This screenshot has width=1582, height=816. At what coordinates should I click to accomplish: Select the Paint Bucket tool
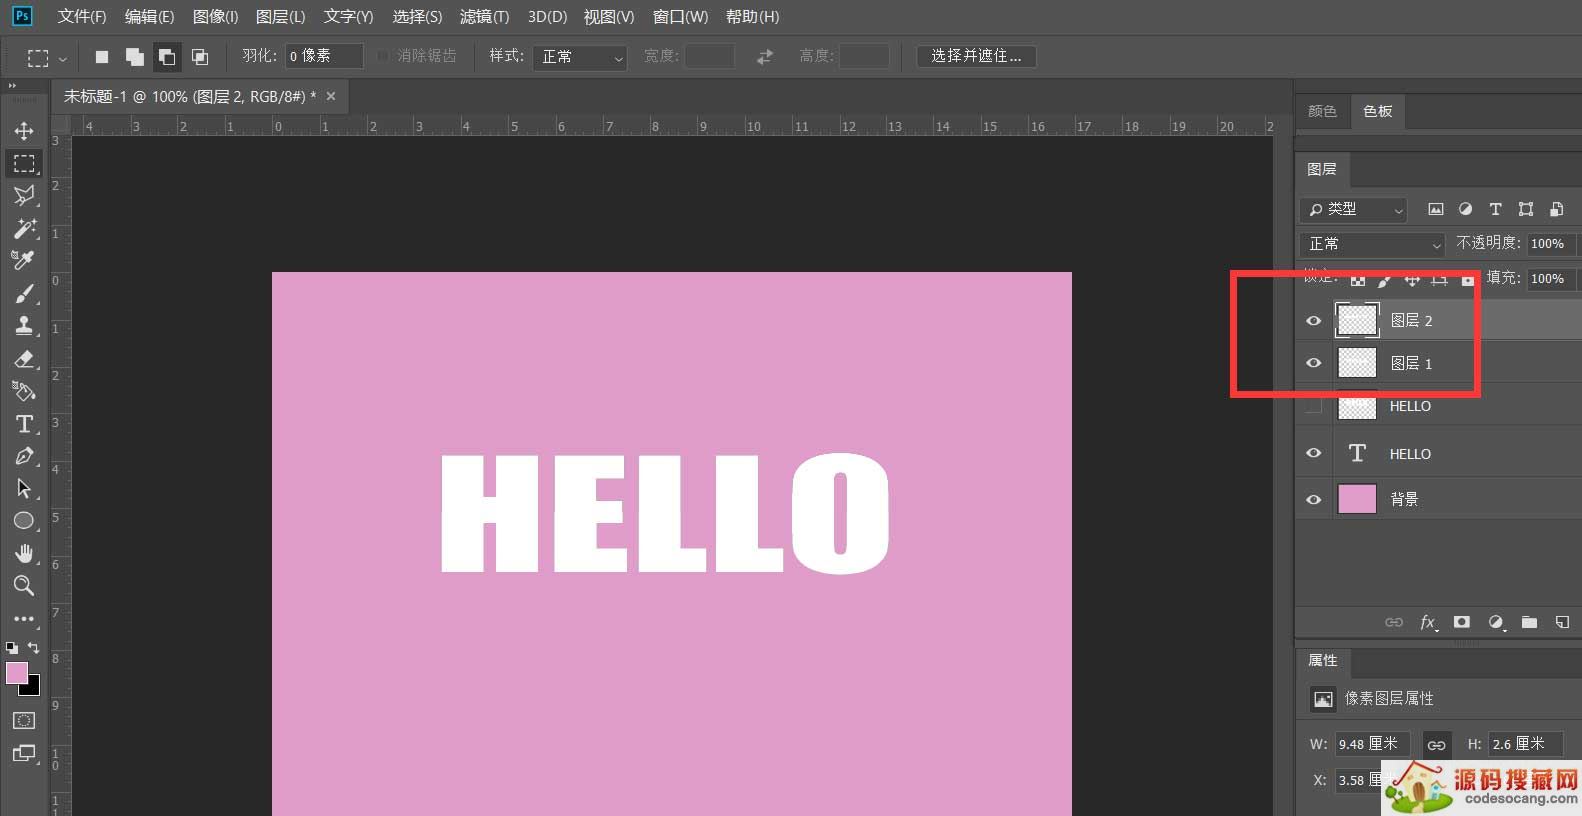24,391
